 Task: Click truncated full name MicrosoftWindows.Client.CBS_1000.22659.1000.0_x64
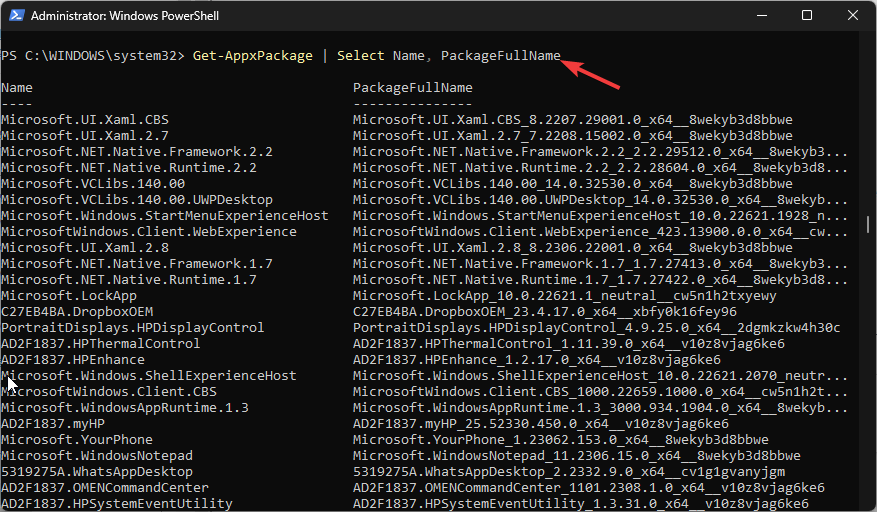pyautogui.click(x=600, y=392)
